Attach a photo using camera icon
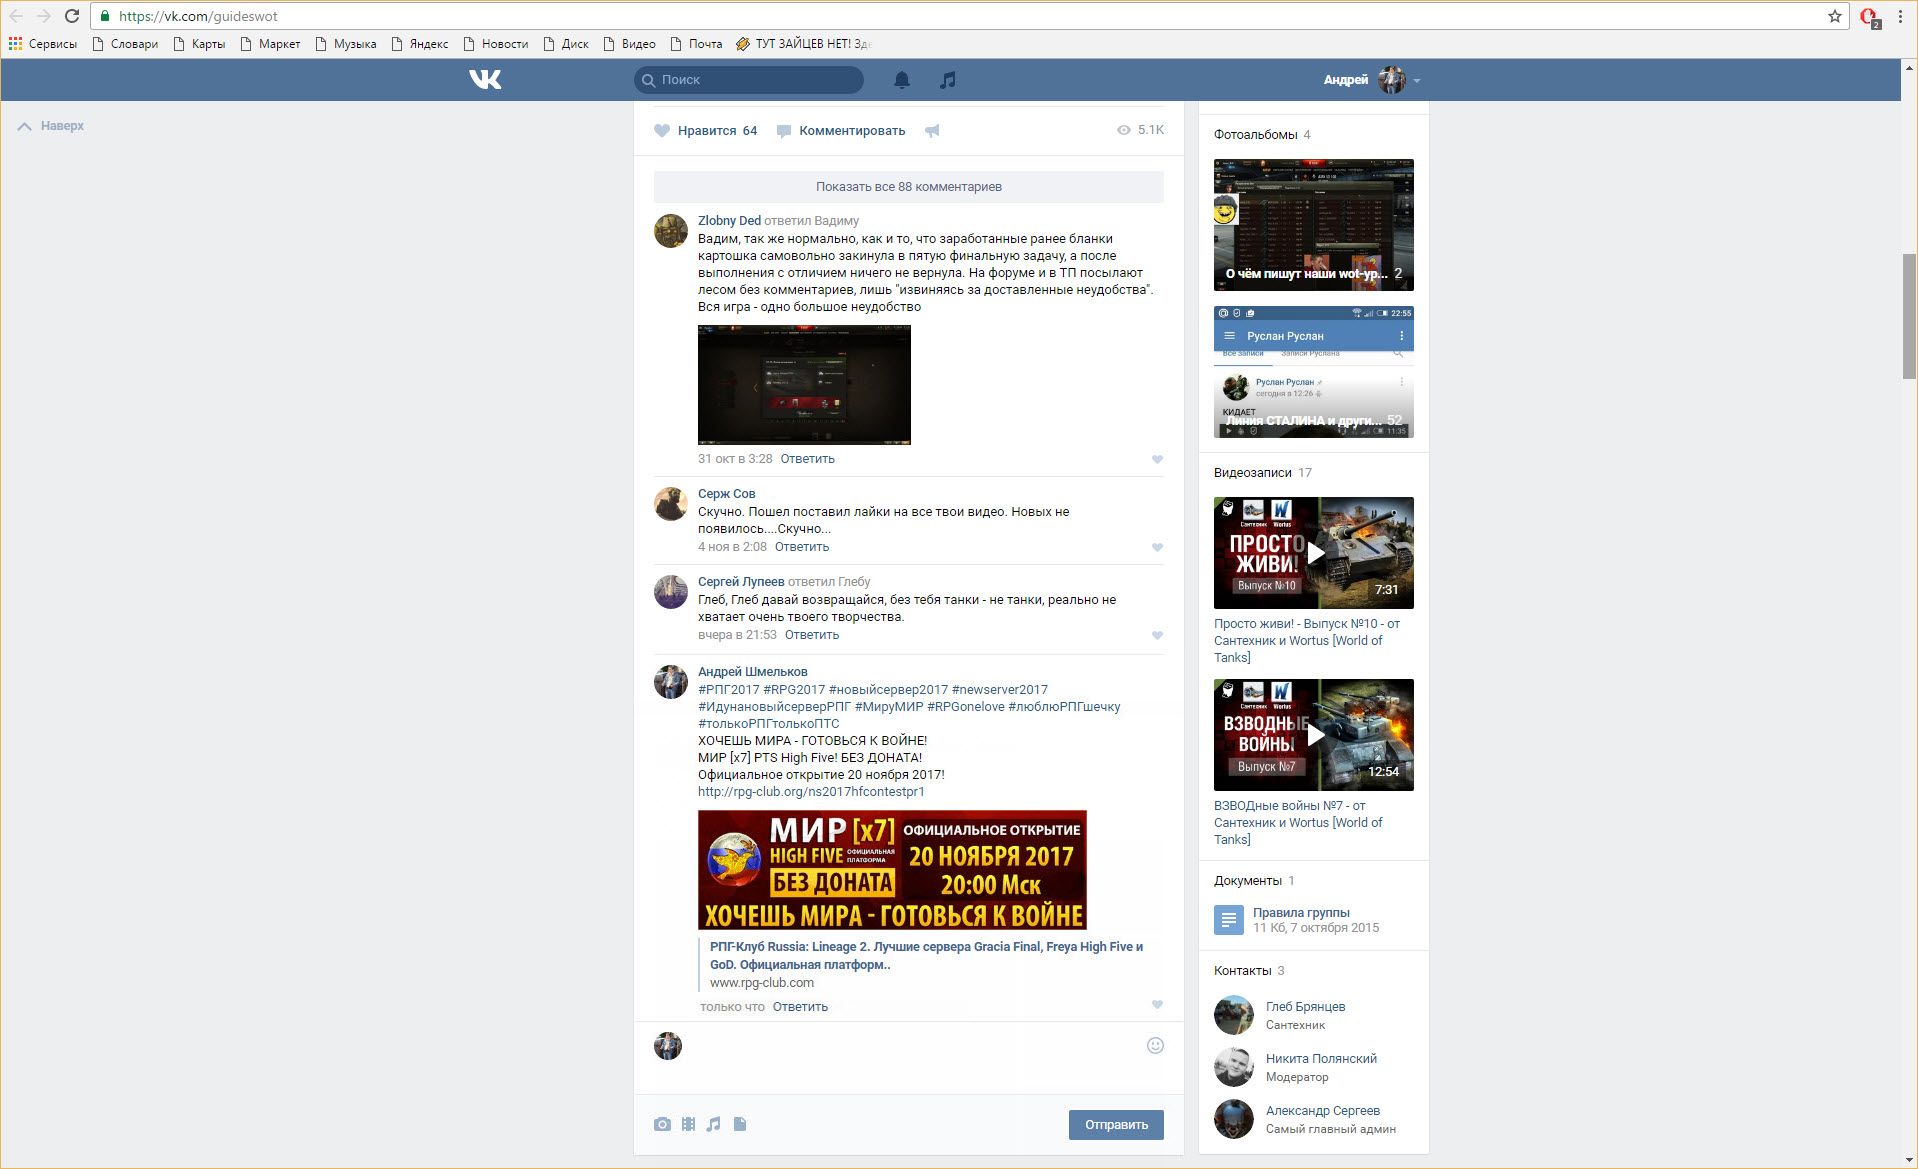This screenshot has height=1169, width=1918. pos(662,1124)
